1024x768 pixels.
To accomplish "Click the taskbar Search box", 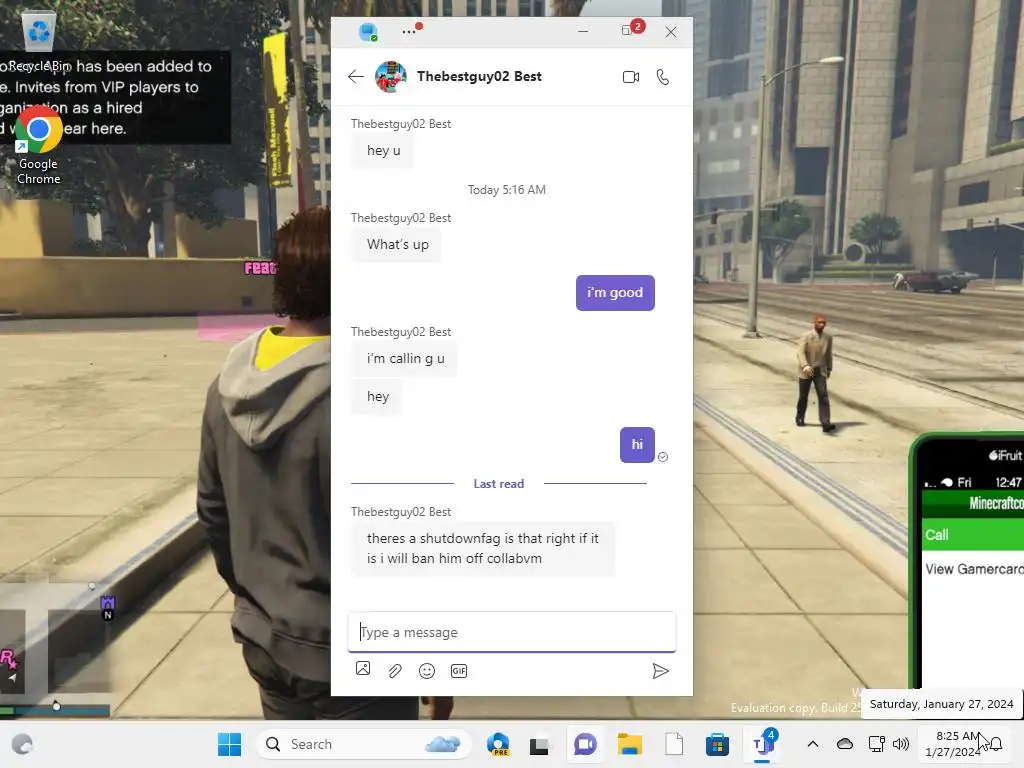I will click(363, 744).
